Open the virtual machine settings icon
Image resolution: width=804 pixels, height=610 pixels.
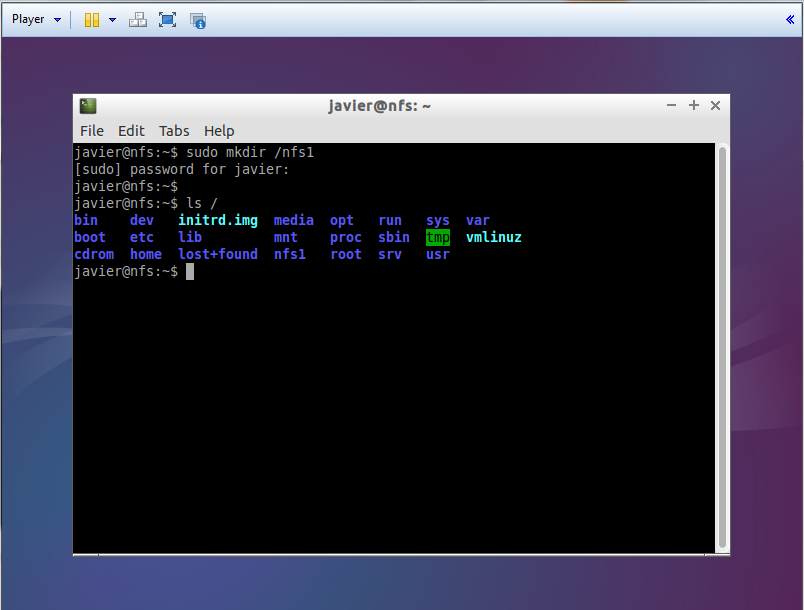point(197,20)
